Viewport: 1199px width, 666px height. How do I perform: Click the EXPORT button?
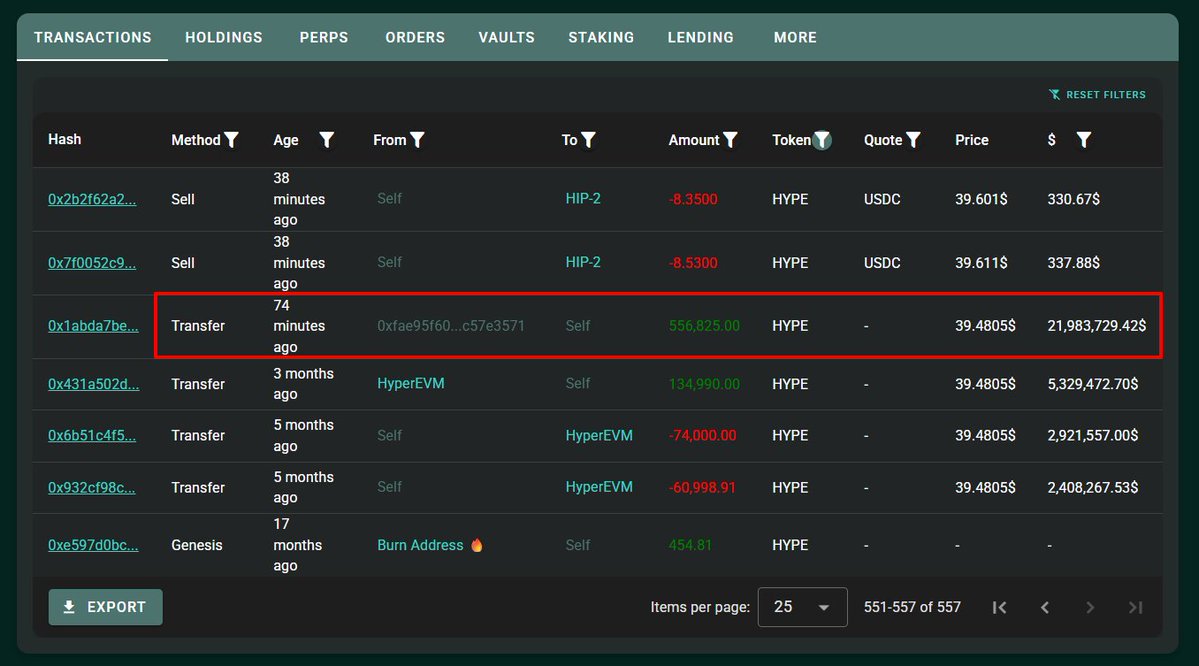(105, 607)
